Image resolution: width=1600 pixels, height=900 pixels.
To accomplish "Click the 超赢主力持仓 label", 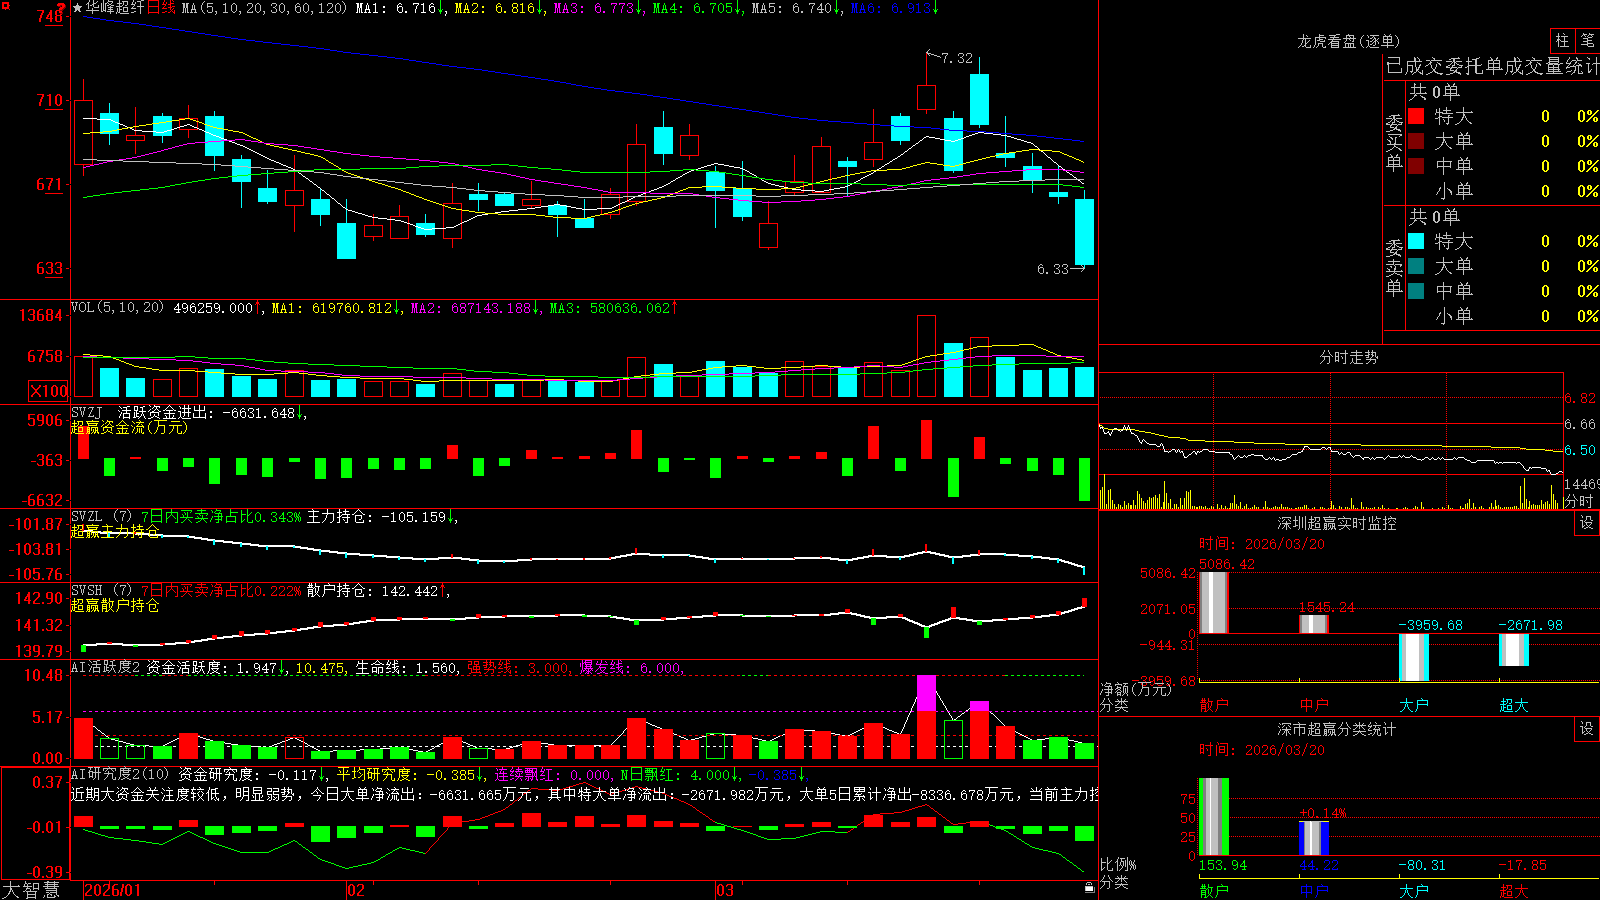I will (115, 531).
